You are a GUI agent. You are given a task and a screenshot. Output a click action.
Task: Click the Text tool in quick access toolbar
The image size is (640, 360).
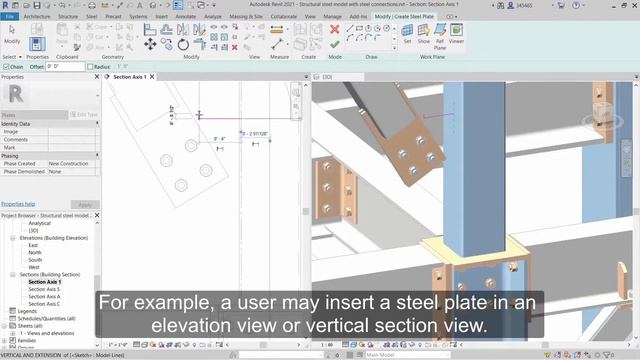[140, 5]
